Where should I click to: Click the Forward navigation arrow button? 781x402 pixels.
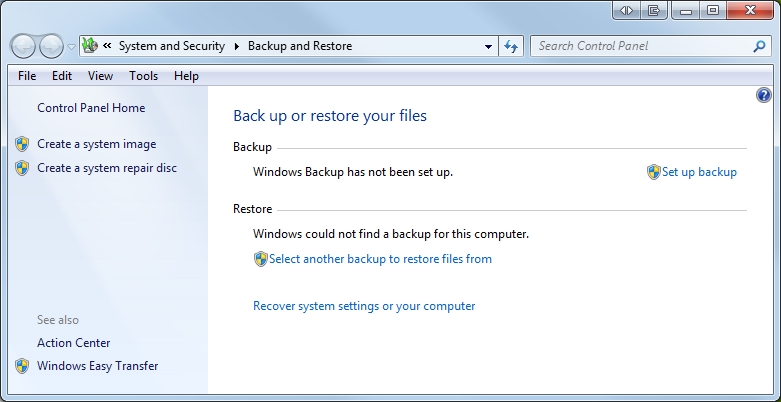click(x=51, y=46)
